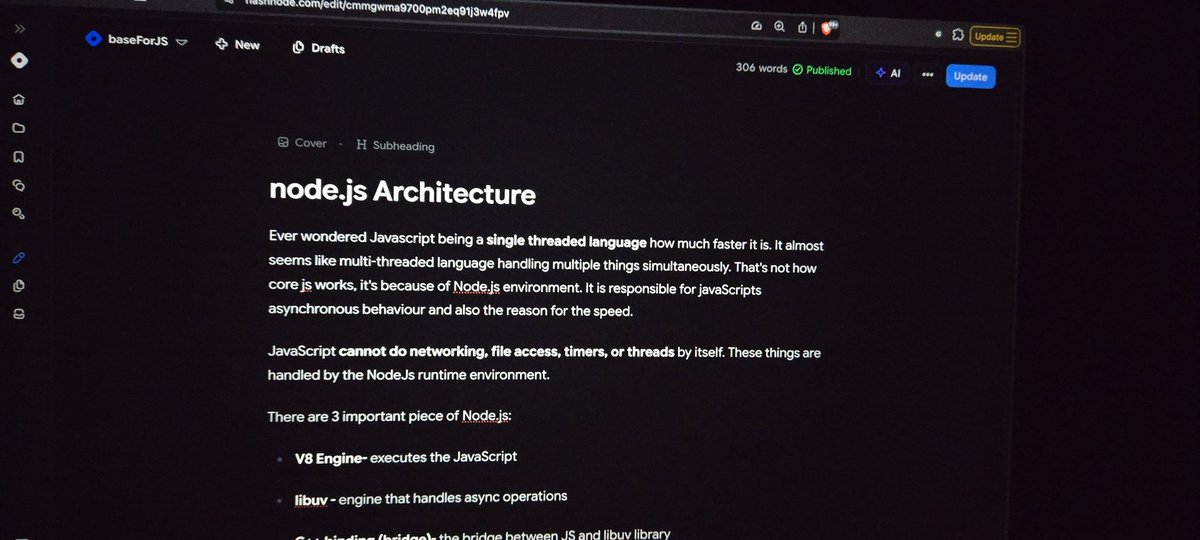This screenshot has height=540, width=1200.
Task: Add a Subheading
Action: (396, 145)
